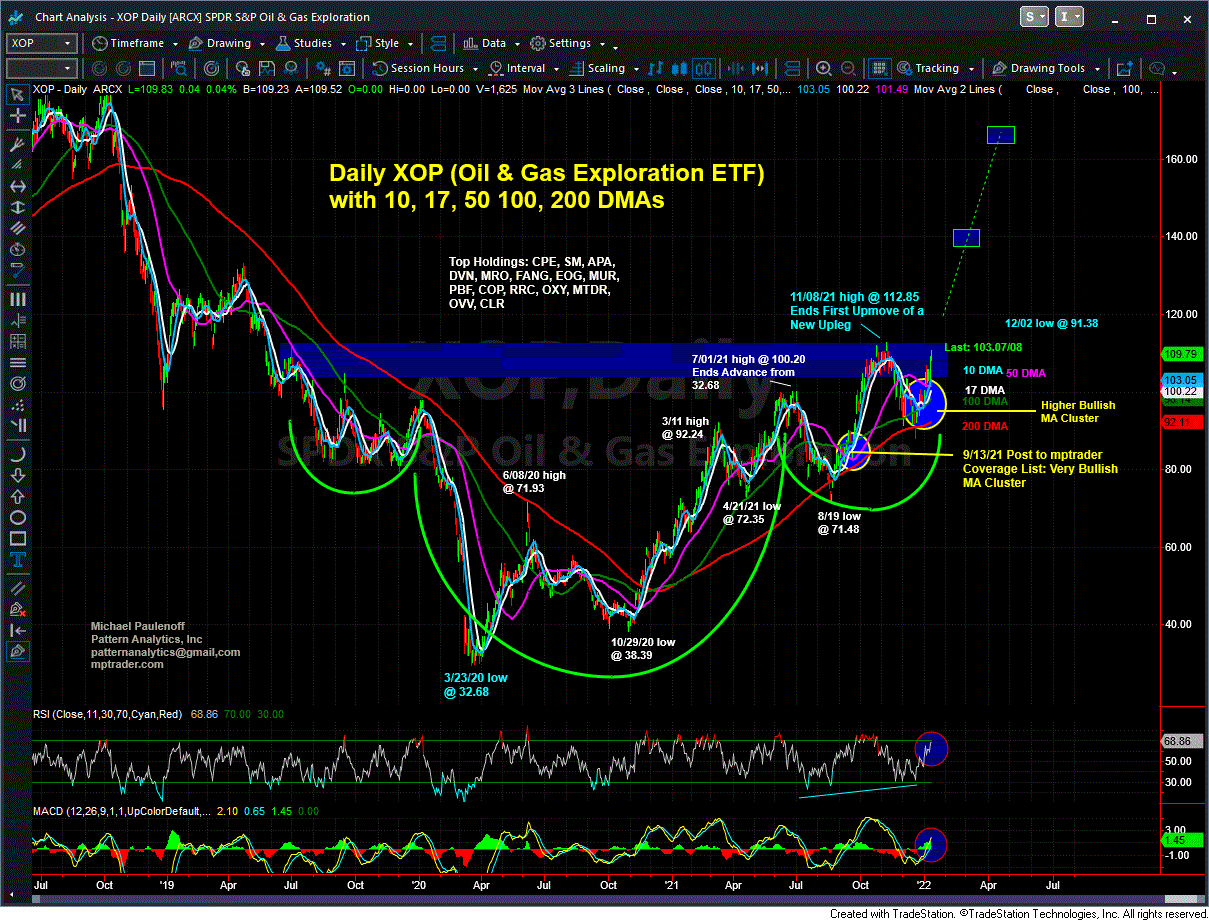Open the Drawing Tools menu
The height and width of the screenshot is (920, 1209).
(1047, 68)
